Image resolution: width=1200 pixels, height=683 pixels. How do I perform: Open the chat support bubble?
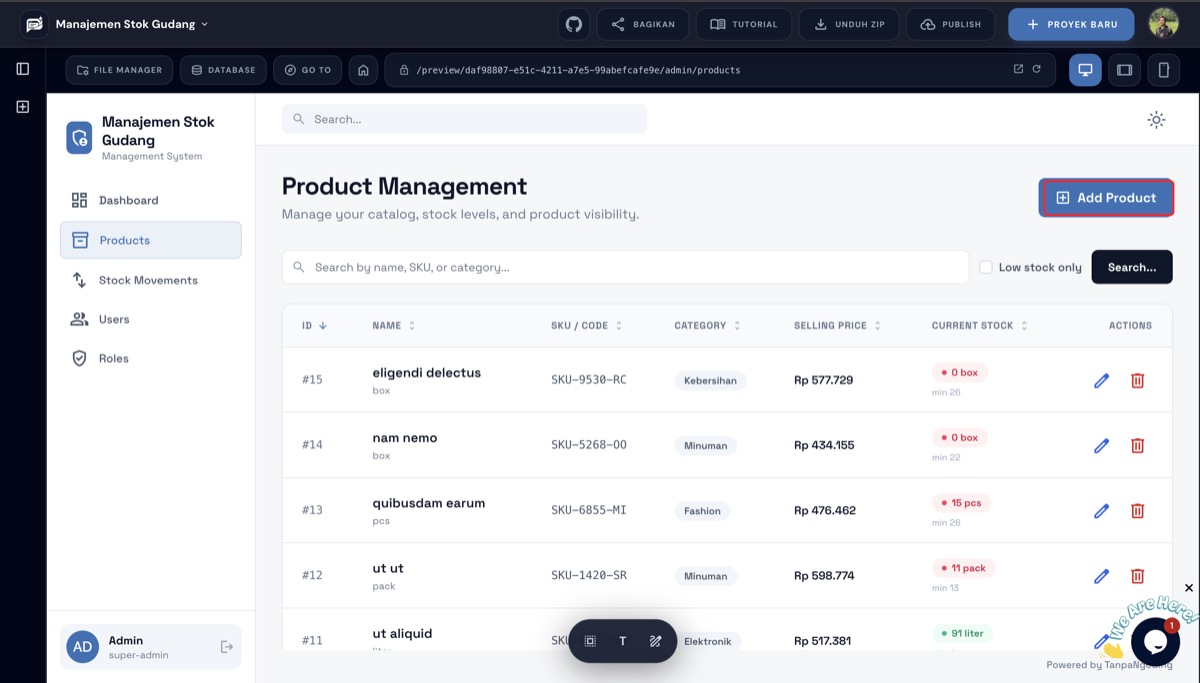[1155, 641]
